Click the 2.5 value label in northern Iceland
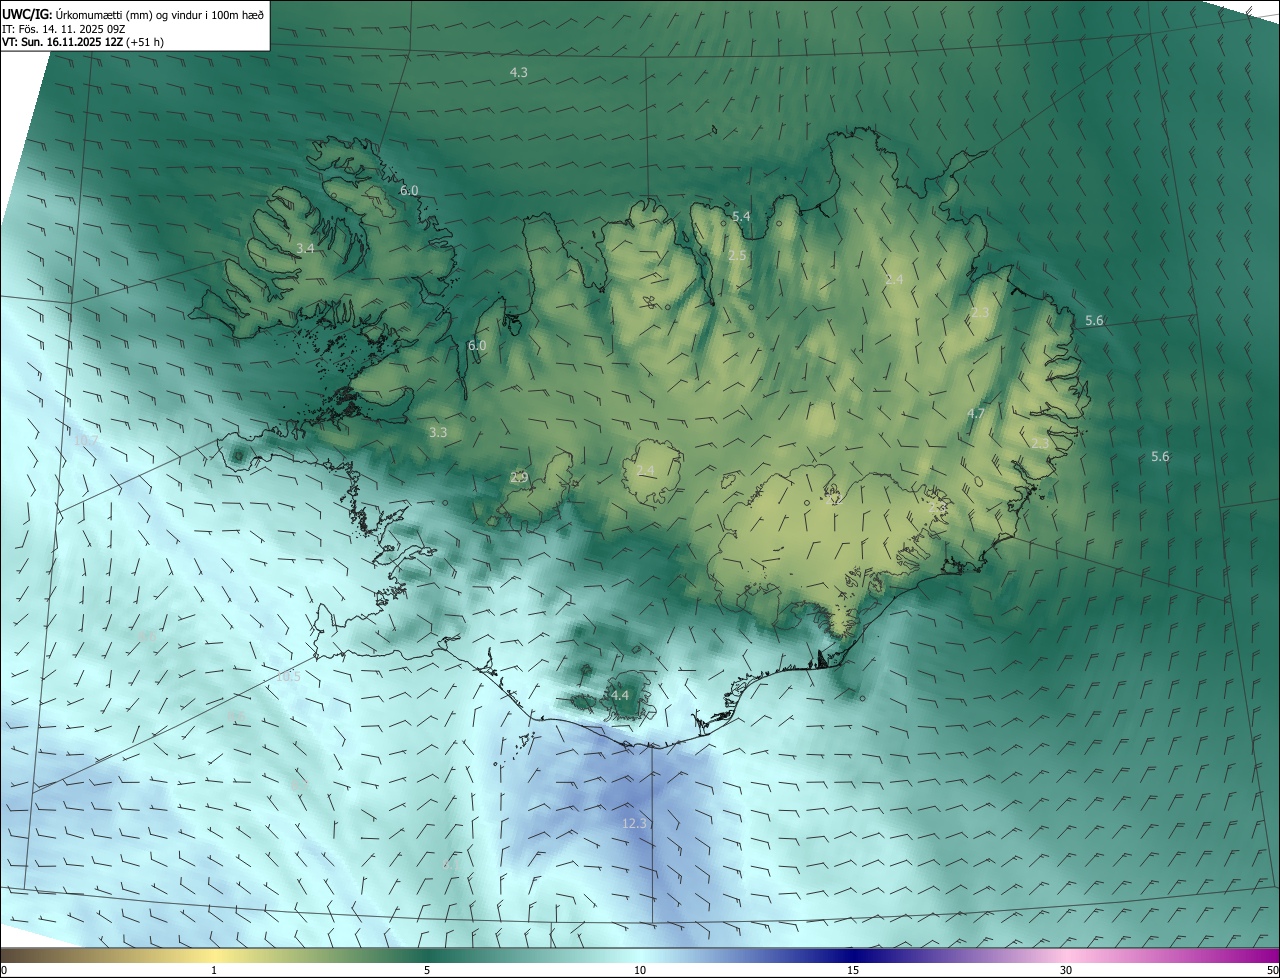The height and width of the screenshot is (978, 1280). (737, 256)
